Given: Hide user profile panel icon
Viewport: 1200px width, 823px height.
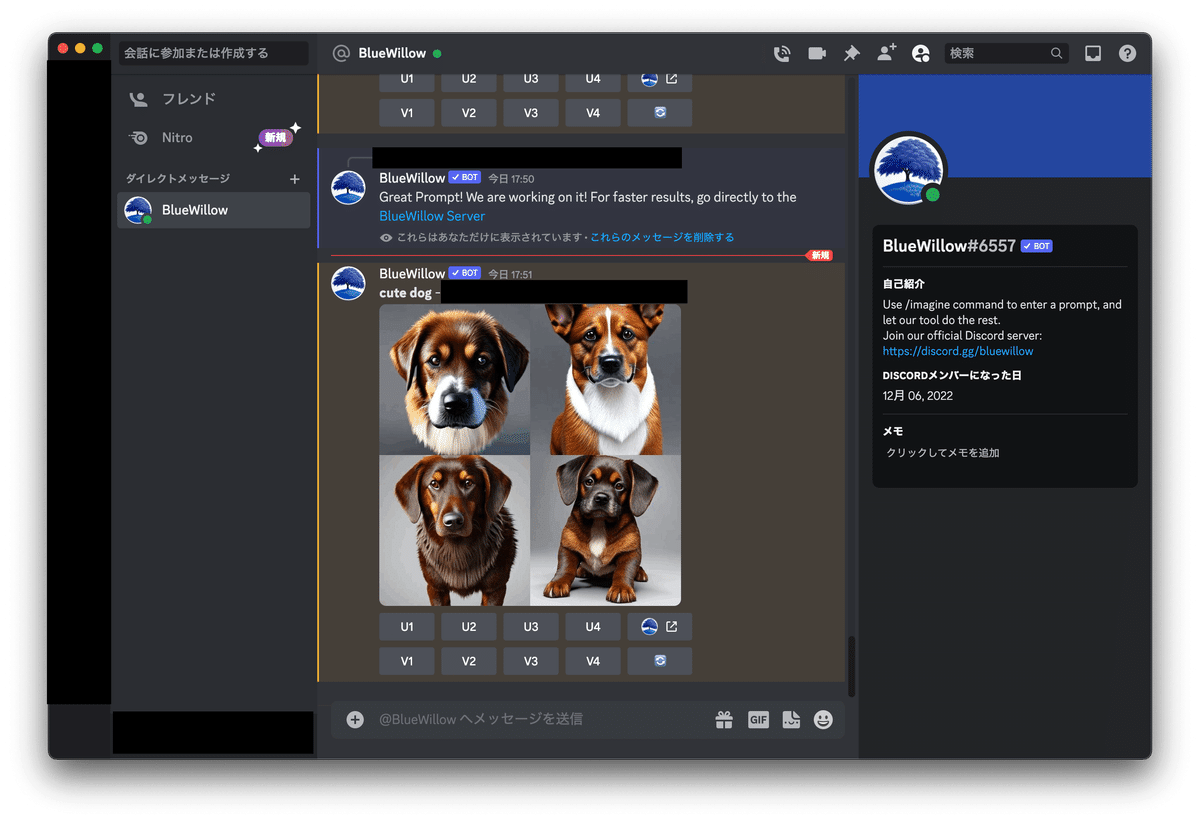Looking at the screenshot, I should tap(921, 54).
